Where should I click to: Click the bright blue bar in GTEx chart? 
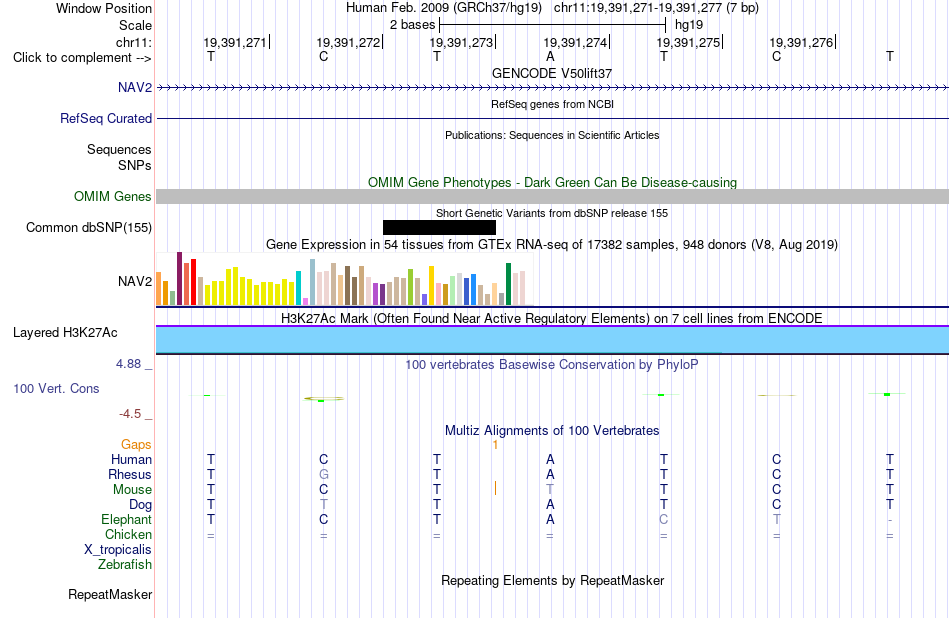coord(473,290)
